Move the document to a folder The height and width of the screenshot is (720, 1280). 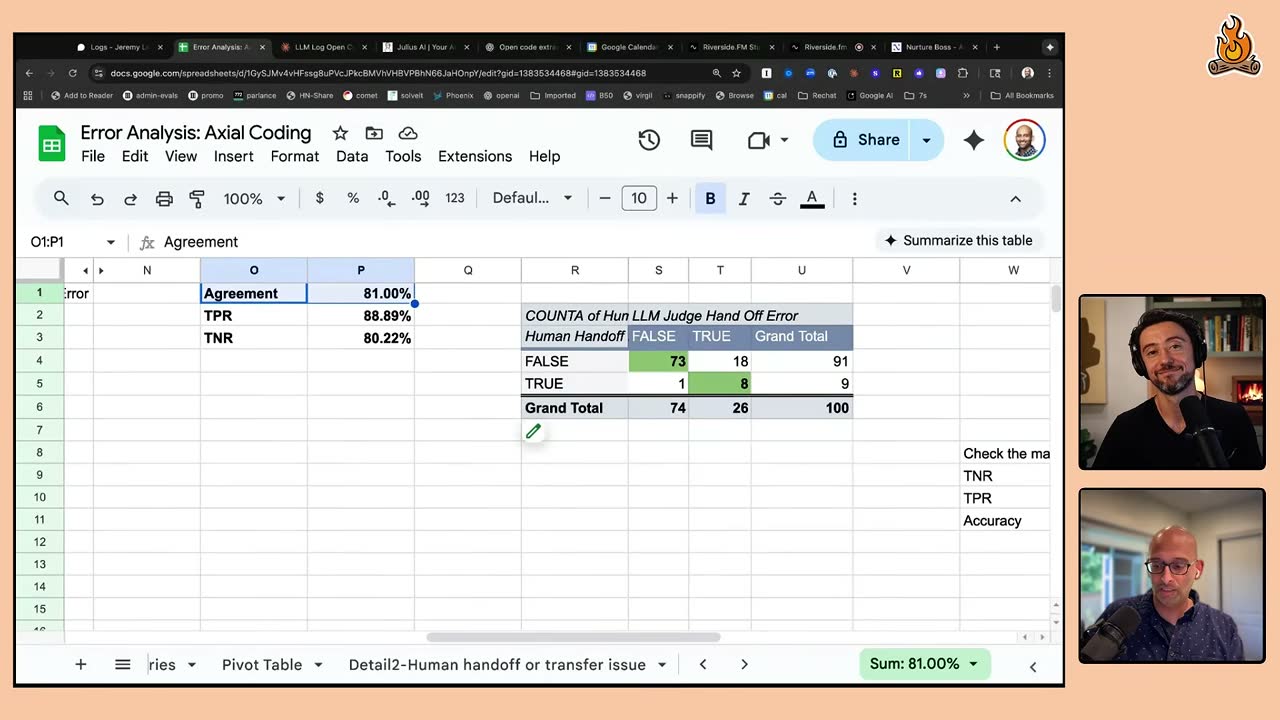tap(374, 133)
